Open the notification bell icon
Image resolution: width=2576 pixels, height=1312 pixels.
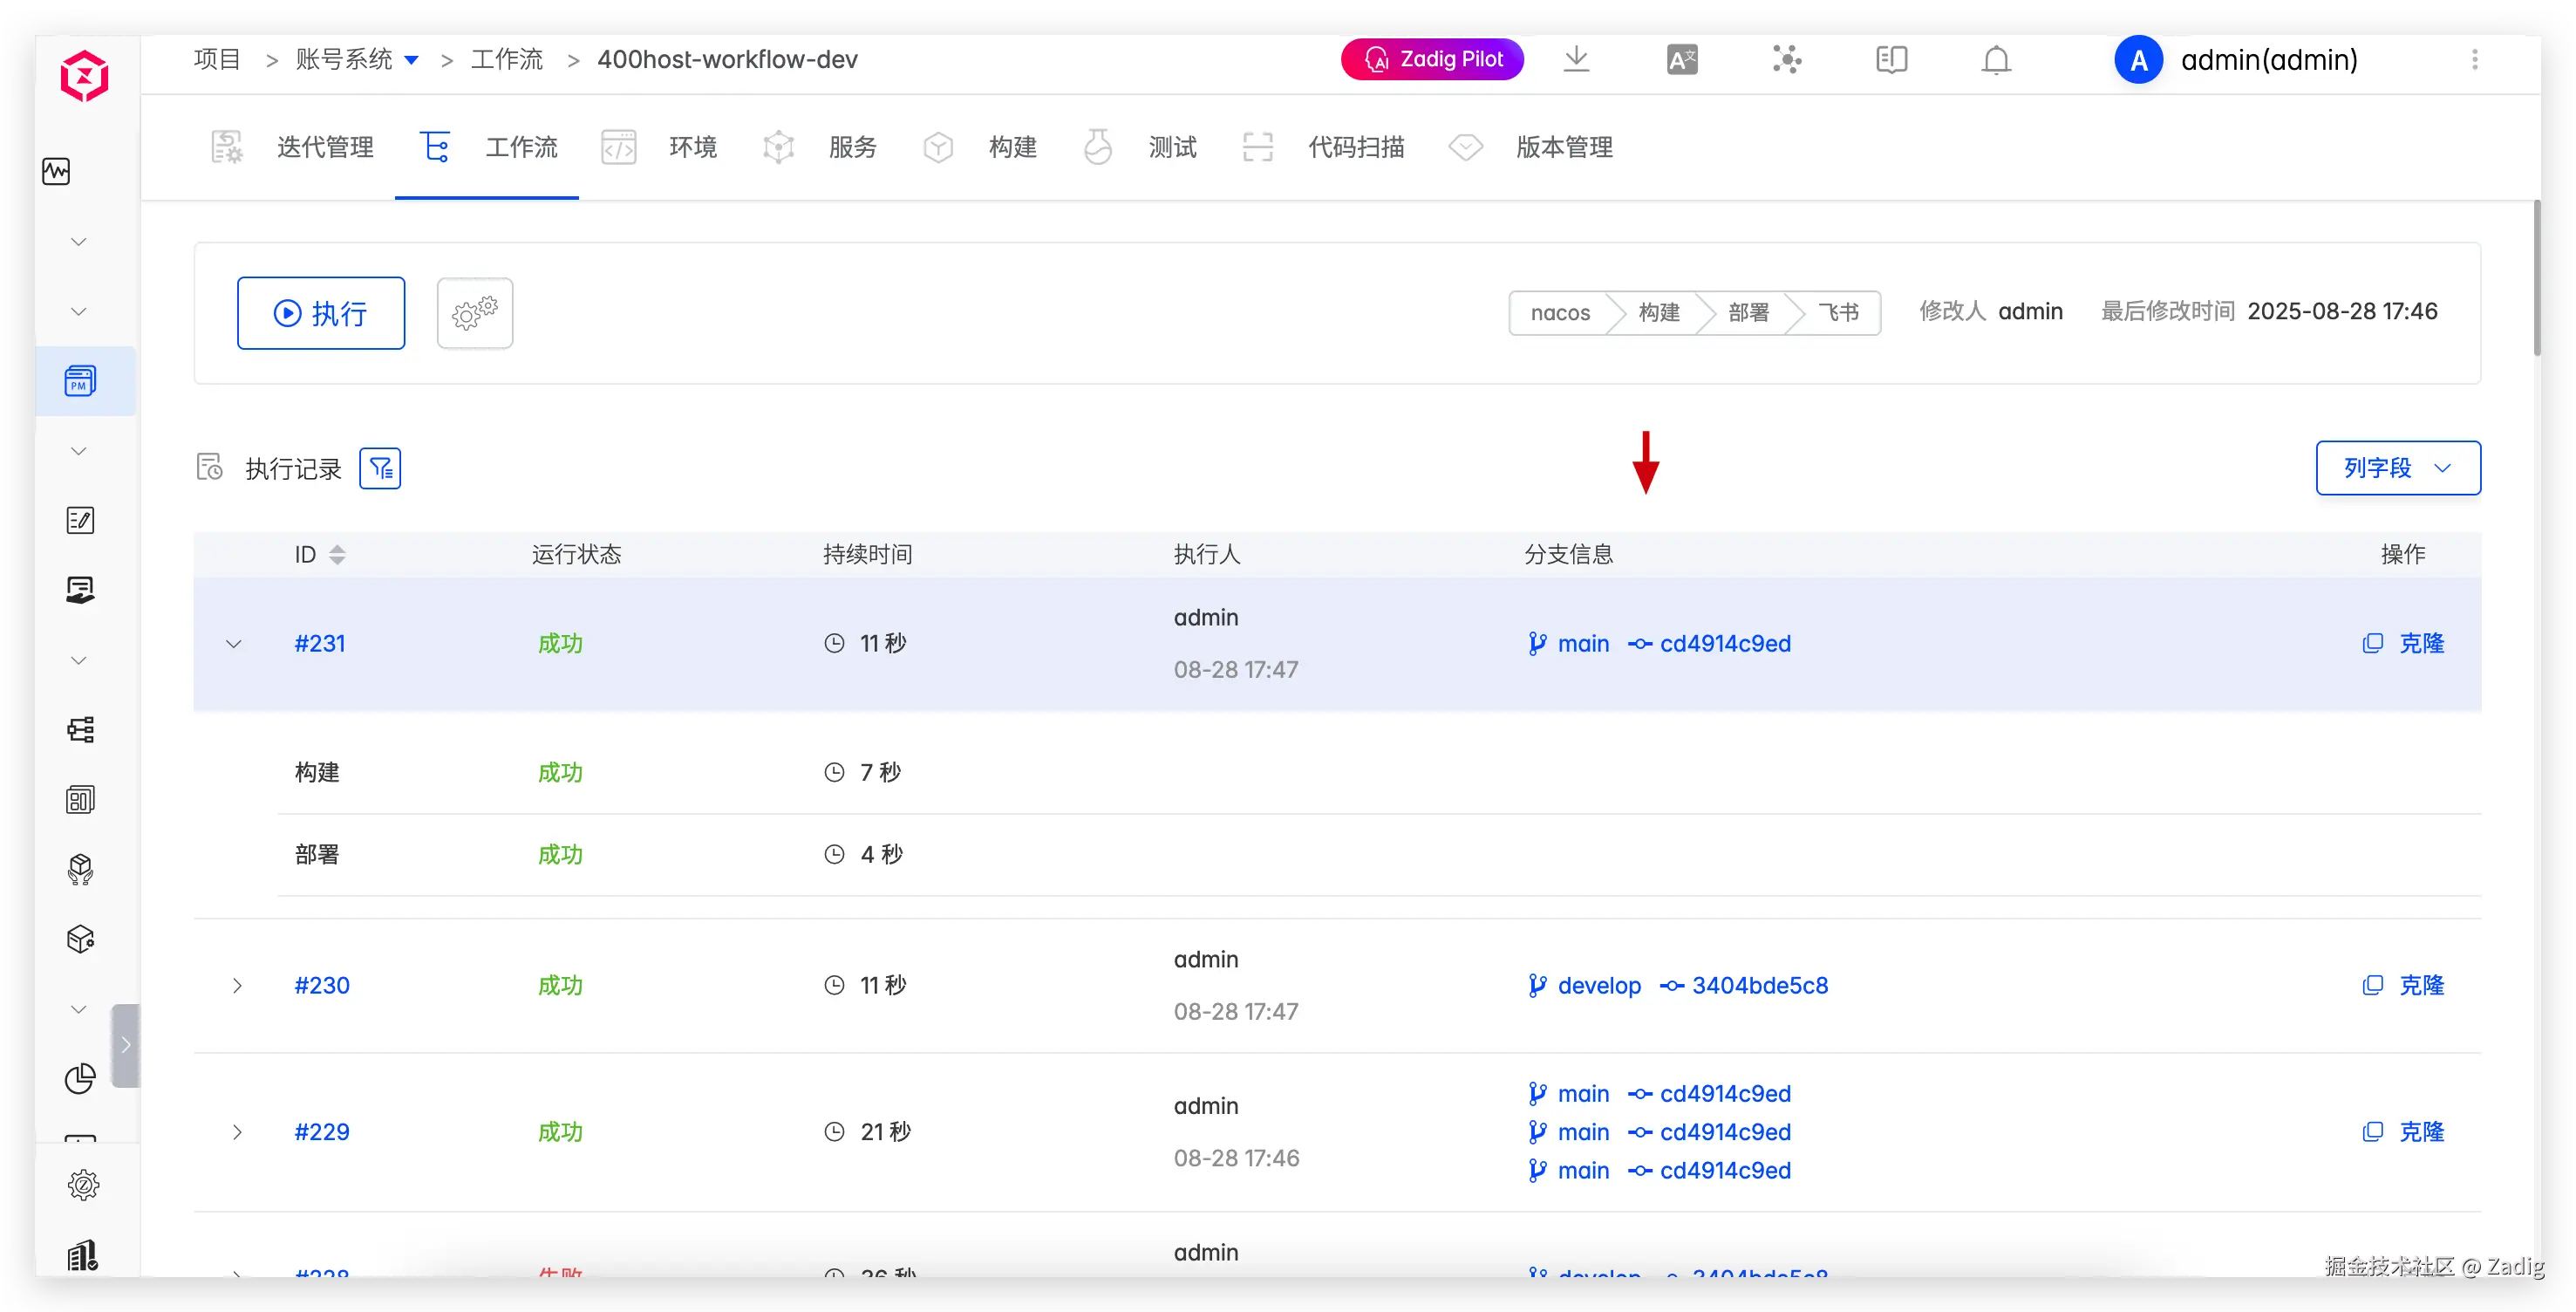1995,60
